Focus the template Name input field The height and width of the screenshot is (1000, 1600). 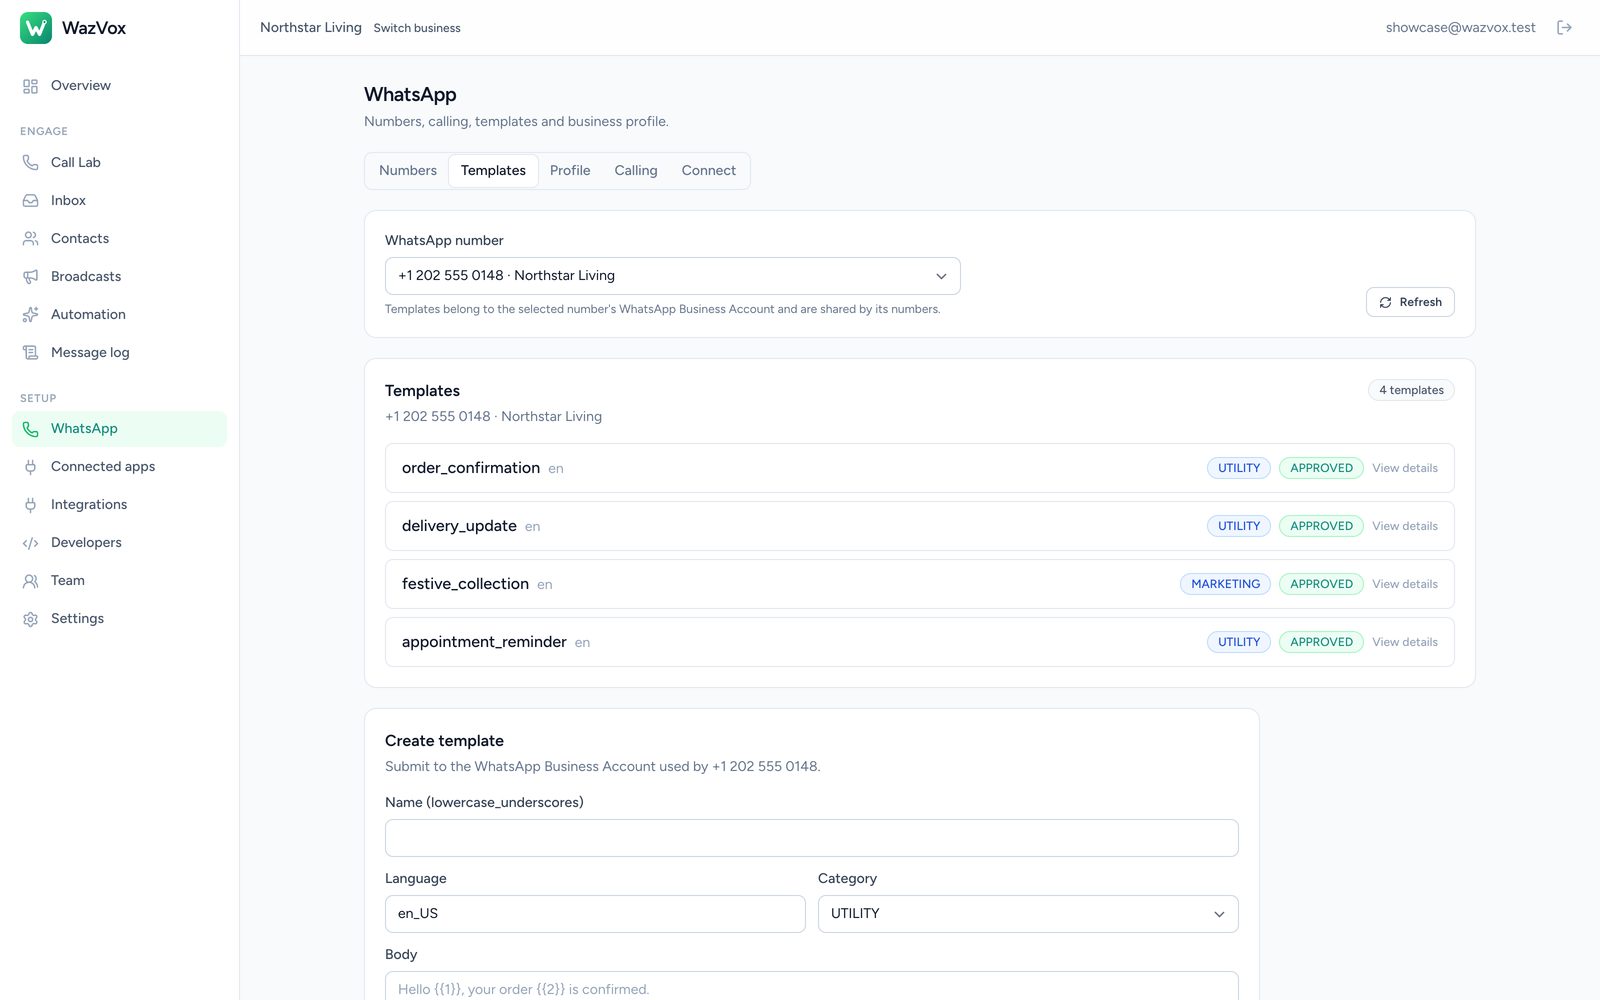[812, 838]
